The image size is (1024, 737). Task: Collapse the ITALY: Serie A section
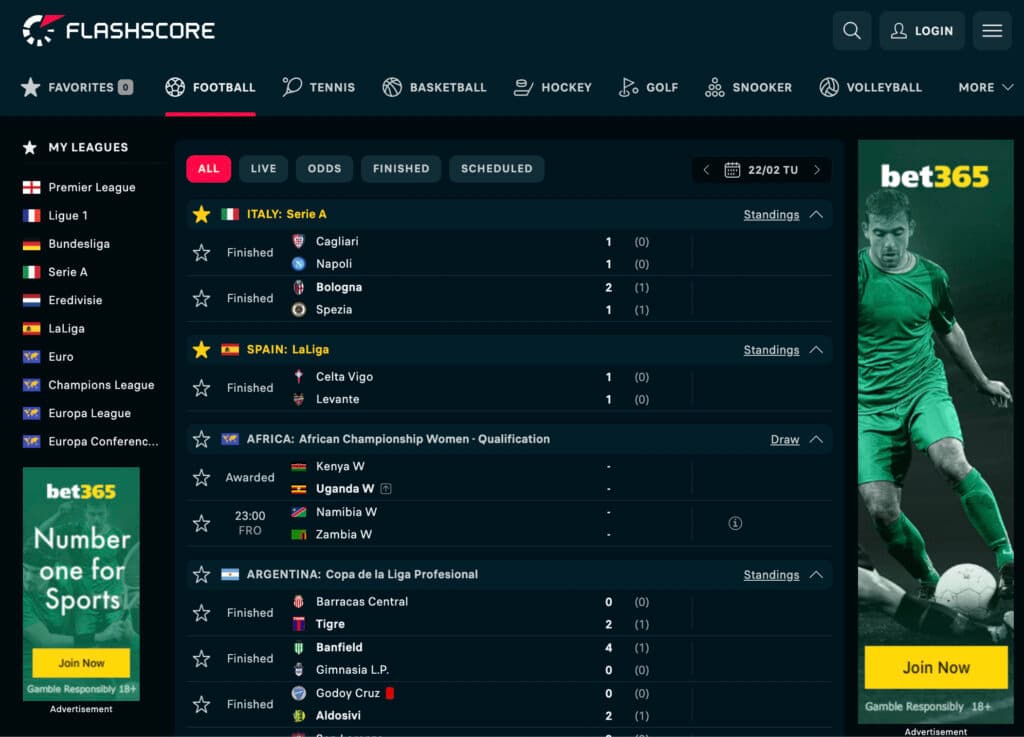[816, 214]
